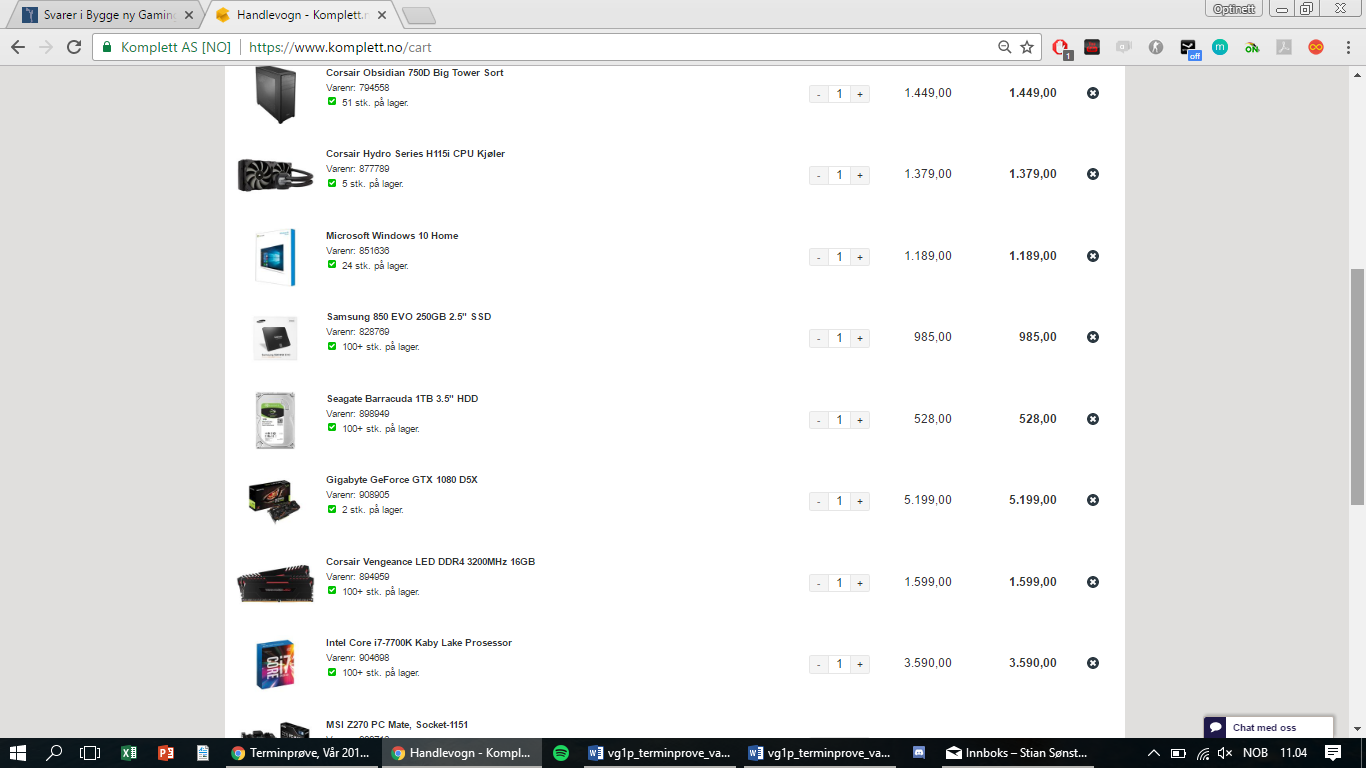
Task: Open Task View on the taskbar
Action: coord(90,753)
